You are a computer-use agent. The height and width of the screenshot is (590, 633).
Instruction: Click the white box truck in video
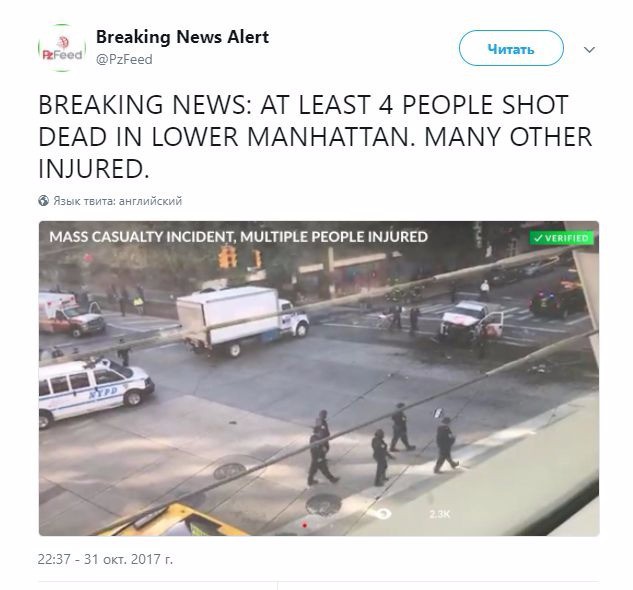pyautogui.click(x=243, y=321)
